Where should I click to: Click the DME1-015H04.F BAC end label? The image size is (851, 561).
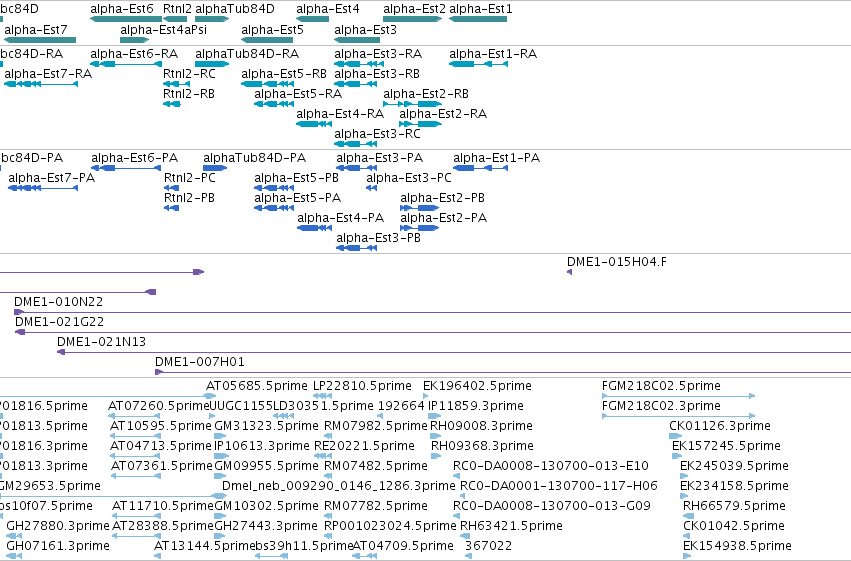617,262
